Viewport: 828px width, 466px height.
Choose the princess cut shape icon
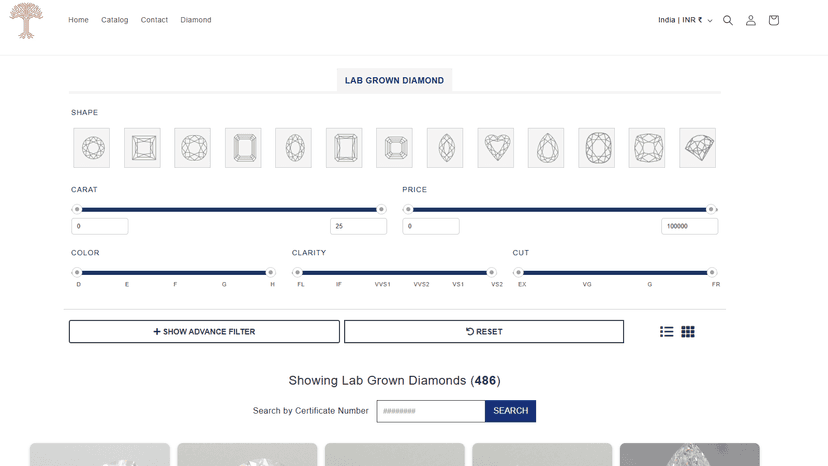(143, 147)
